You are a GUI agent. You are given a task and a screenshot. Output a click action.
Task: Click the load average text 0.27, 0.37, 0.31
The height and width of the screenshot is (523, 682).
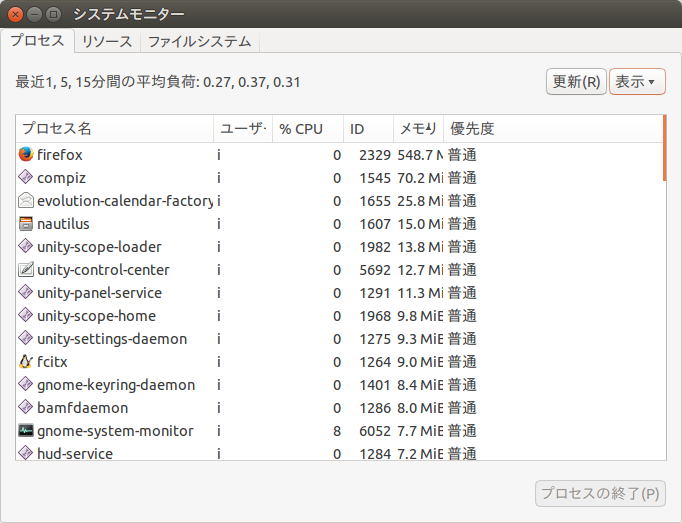click(x=252, y=82)
